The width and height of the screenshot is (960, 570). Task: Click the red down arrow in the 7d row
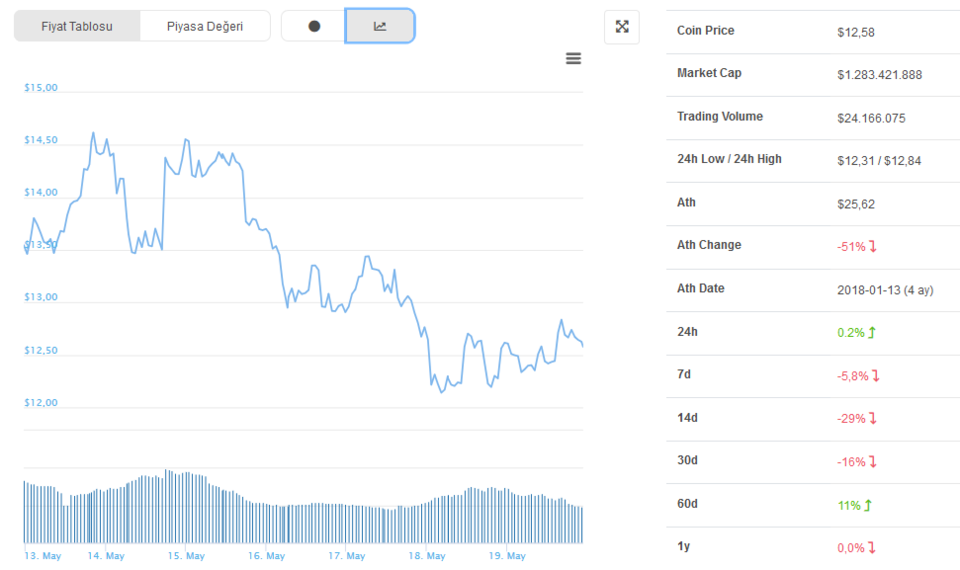875,376
